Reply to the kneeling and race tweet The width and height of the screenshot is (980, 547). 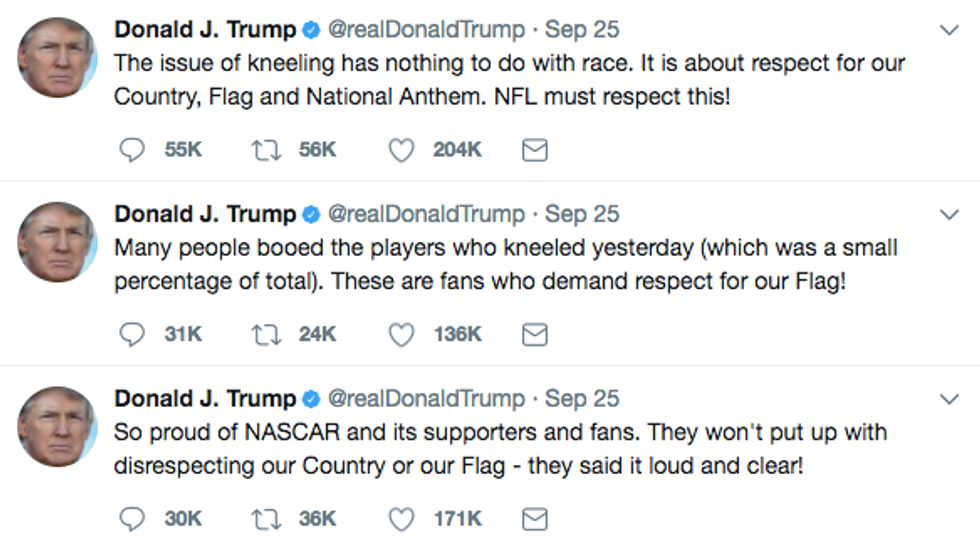132,150
